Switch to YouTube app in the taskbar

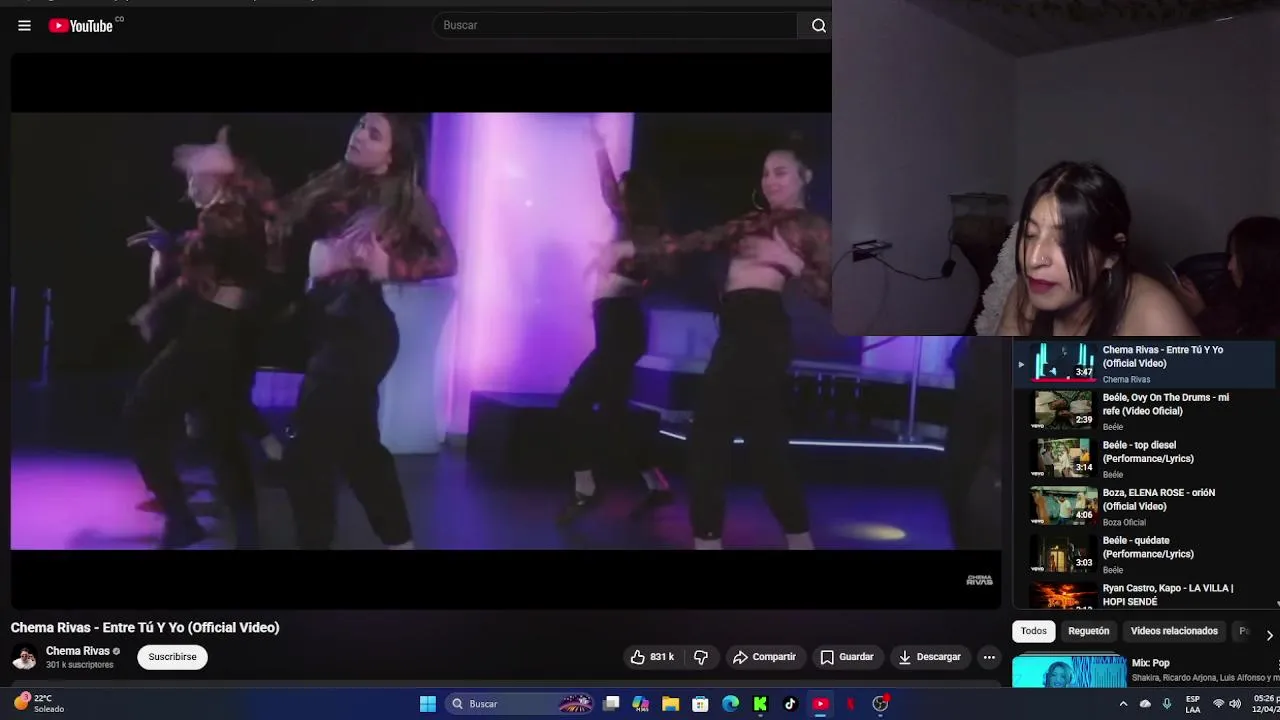820,704
